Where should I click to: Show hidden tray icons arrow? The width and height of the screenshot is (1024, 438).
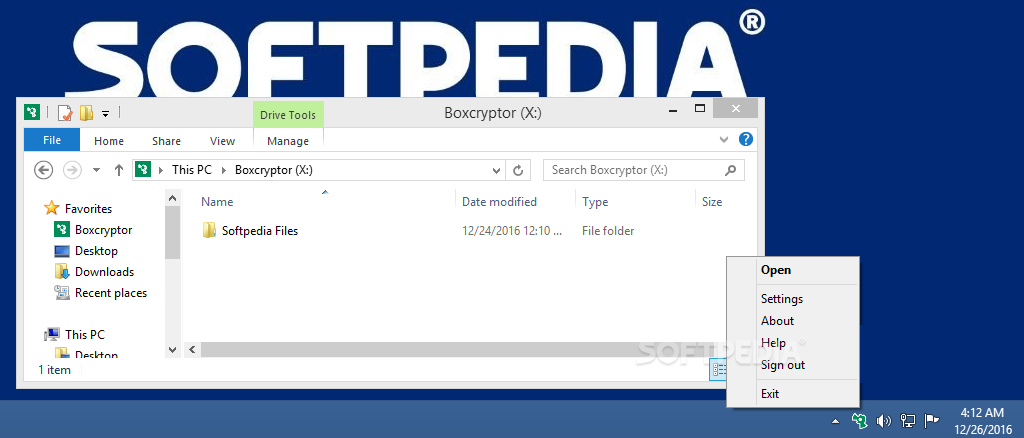tap(835, 420)
